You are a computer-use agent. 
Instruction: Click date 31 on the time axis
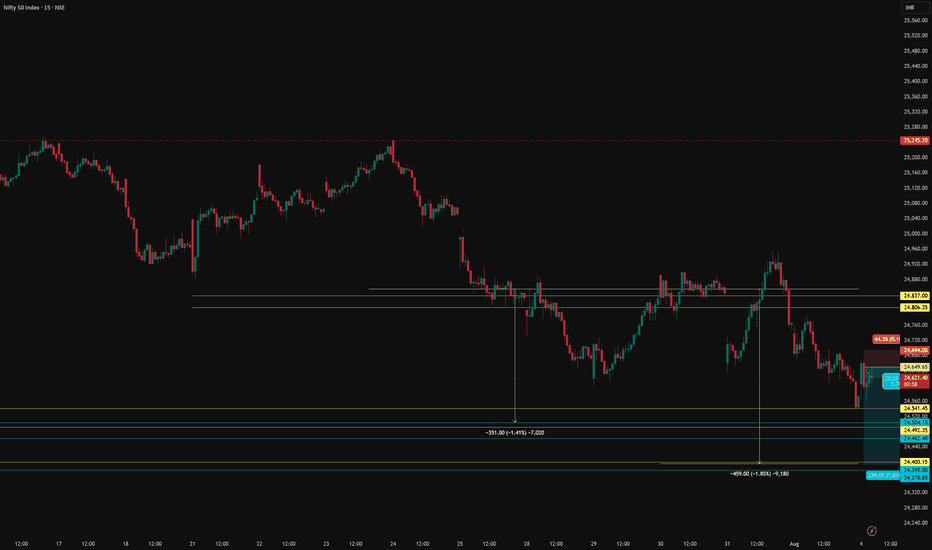tap(727, 543)
